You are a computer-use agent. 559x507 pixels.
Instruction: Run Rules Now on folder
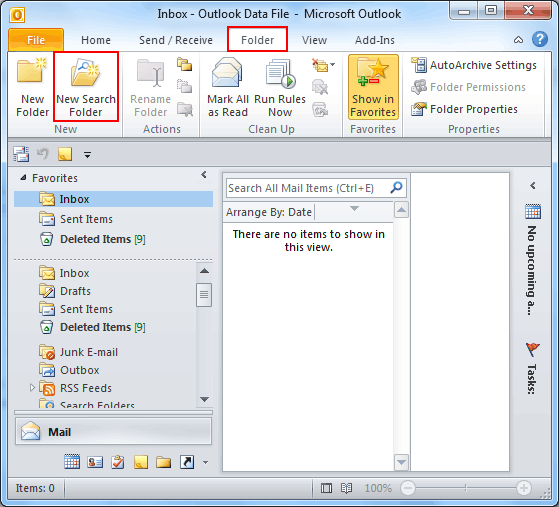point(280,87)
